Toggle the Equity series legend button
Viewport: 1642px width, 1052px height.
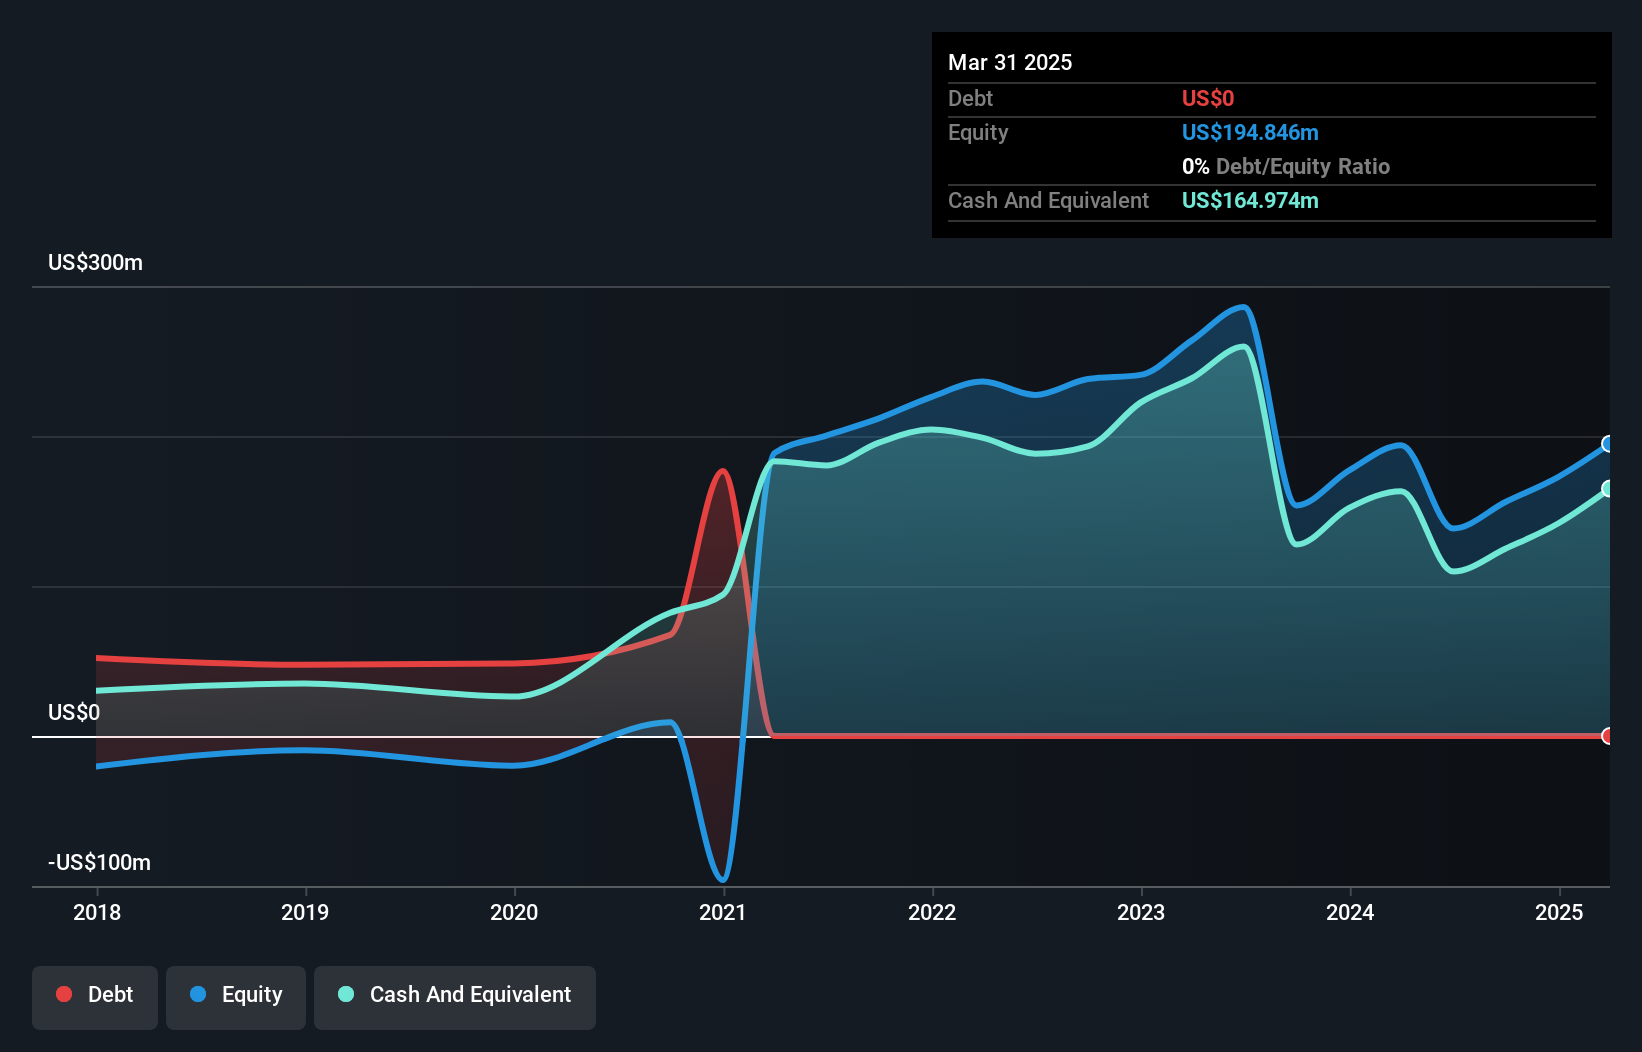click(x=236, y=997)
